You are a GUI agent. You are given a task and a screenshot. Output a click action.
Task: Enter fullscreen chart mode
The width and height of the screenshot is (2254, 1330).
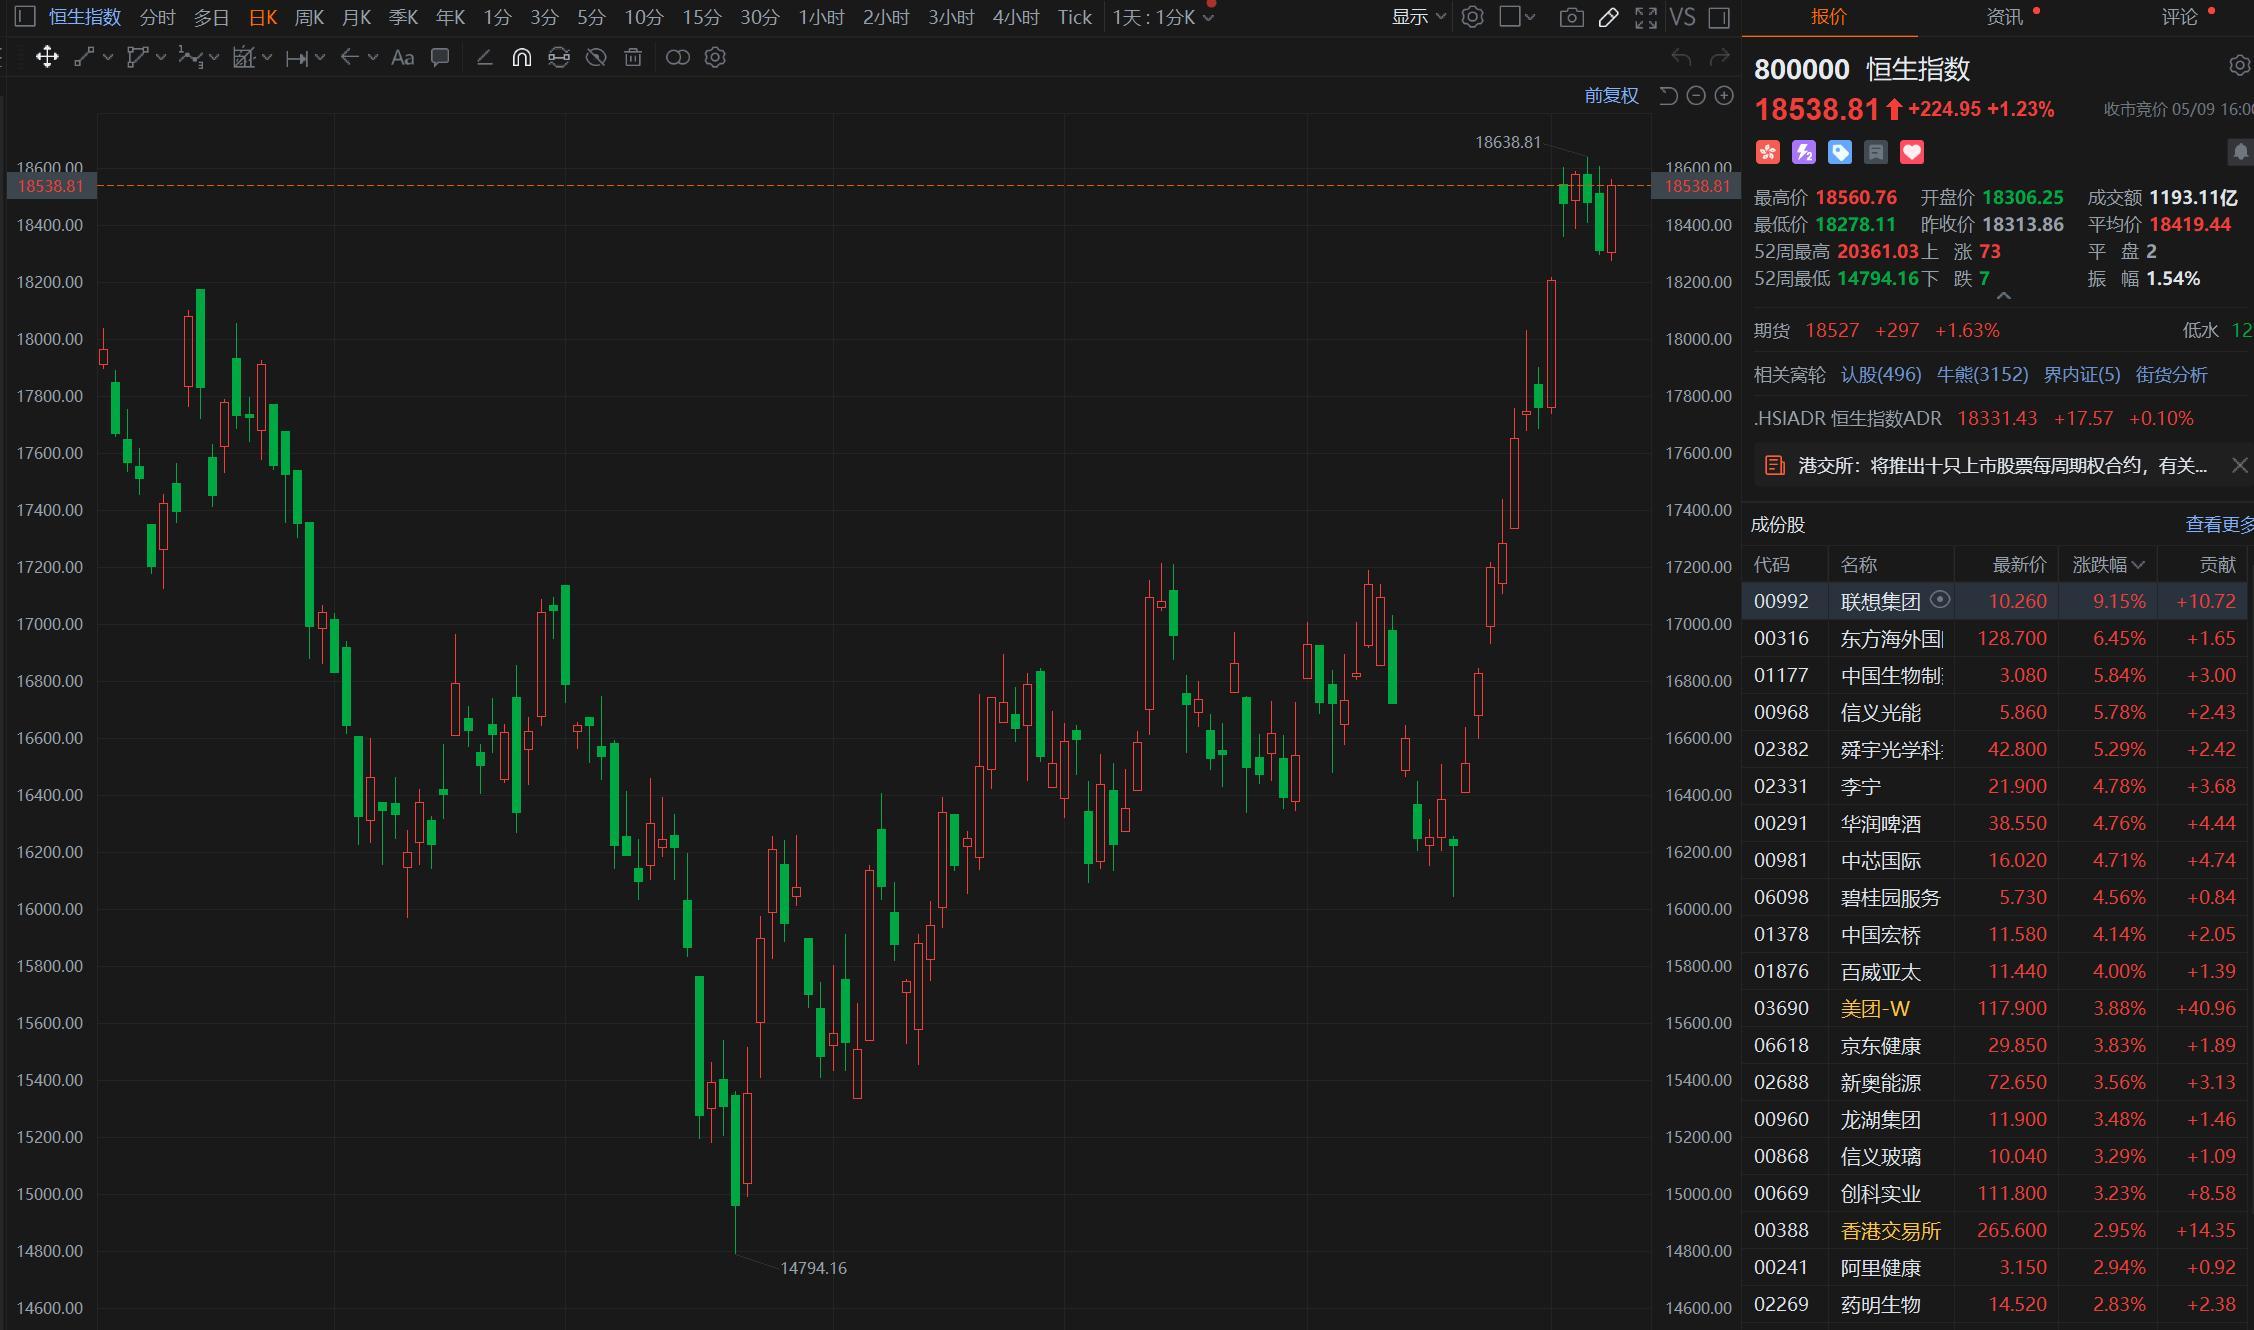1645,17
